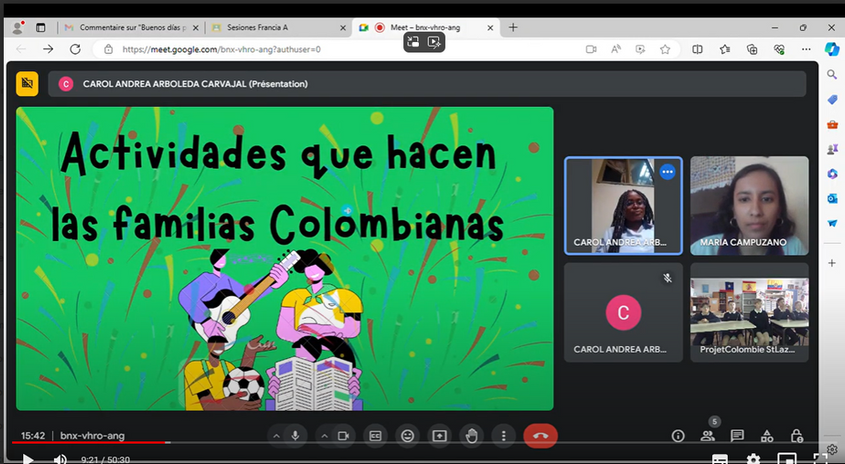
Task: Open host controls lock icon
Action: [x=796, y=436]
